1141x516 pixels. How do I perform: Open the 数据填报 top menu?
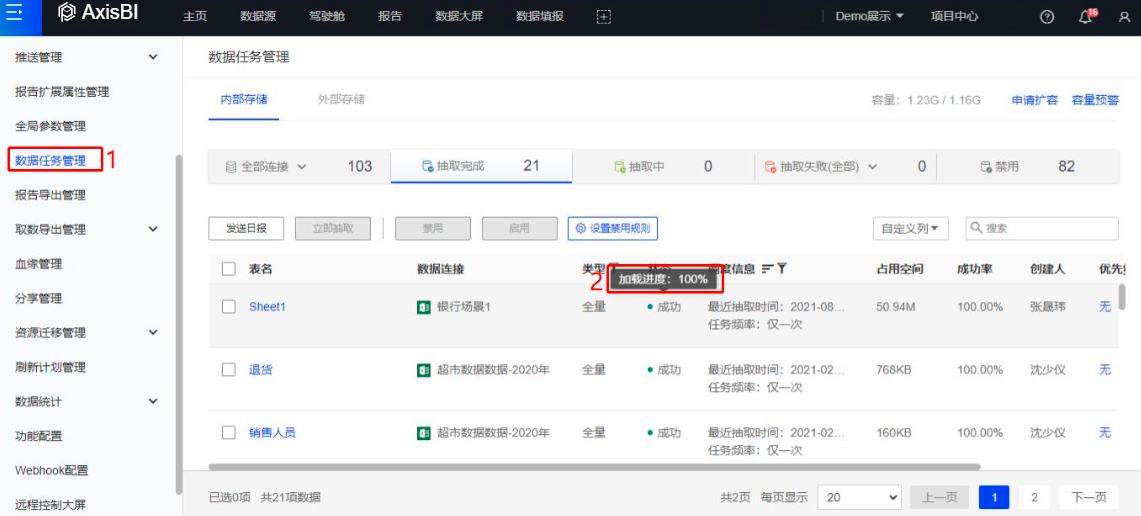coord(540,16)
